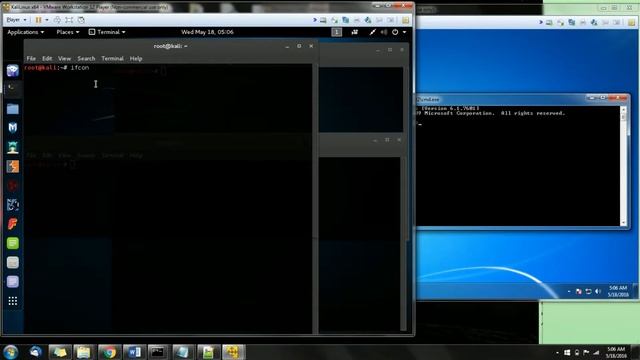Launch Maltego from the Kali dock
The image size is (640, 360).
(13, 185)
